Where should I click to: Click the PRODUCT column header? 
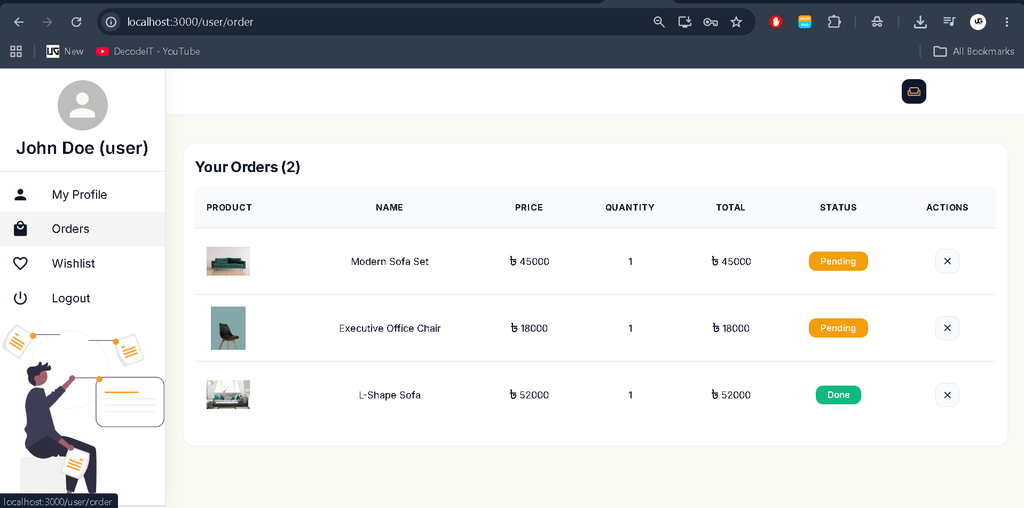(x=229, y=208)
